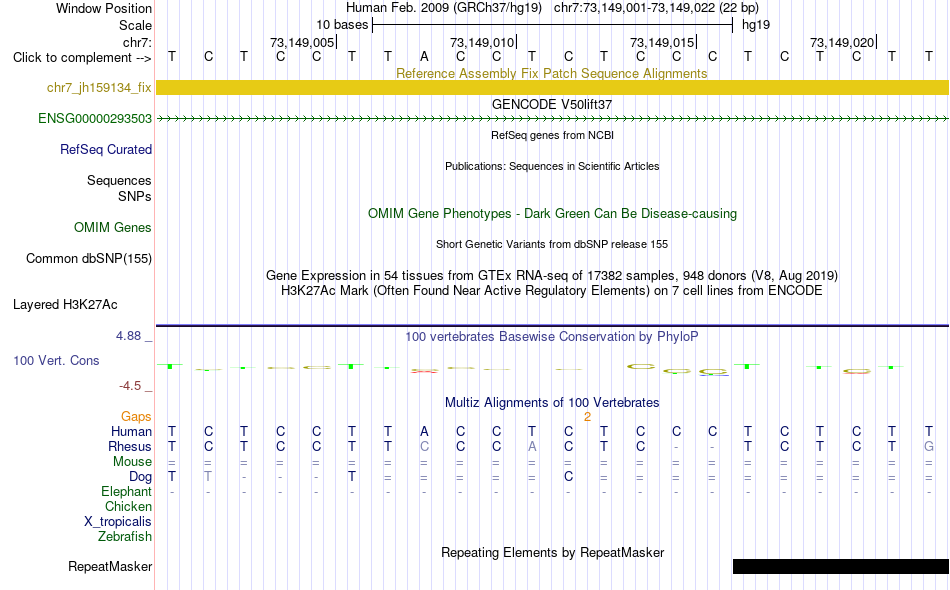
Task: Click the orange gap count '2'
Action: pos(587,417)
